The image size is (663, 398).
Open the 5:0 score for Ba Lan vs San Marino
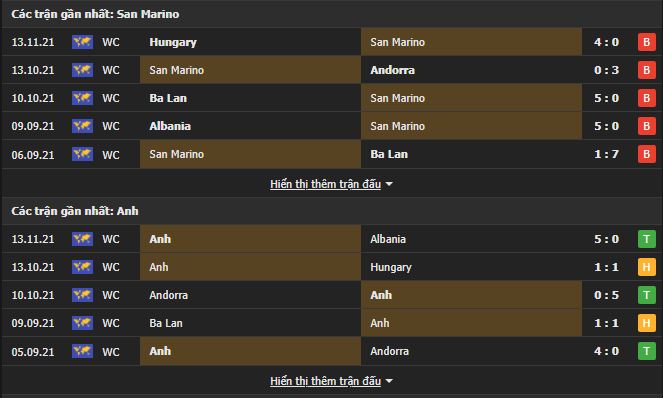(x=606, y=98)
